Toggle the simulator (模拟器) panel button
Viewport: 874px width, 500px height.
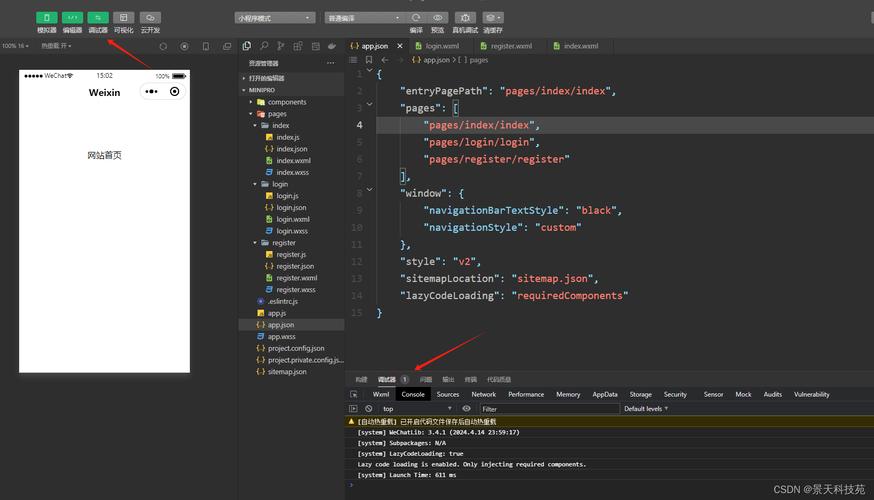(47, 18)
